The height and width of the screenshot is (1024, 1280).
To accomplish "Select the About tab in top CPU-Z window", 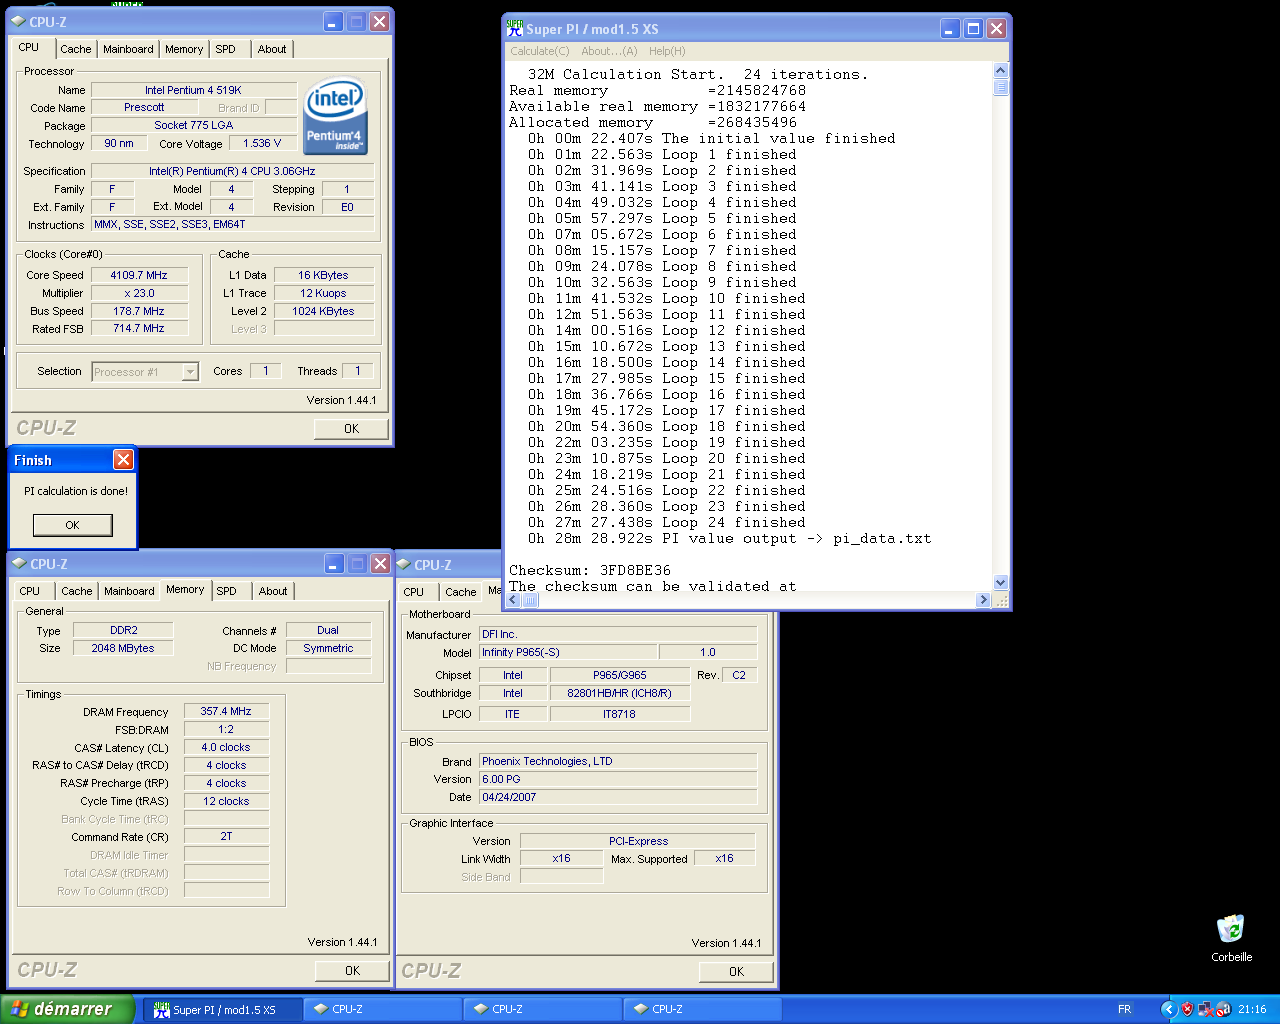I will 272,49.
